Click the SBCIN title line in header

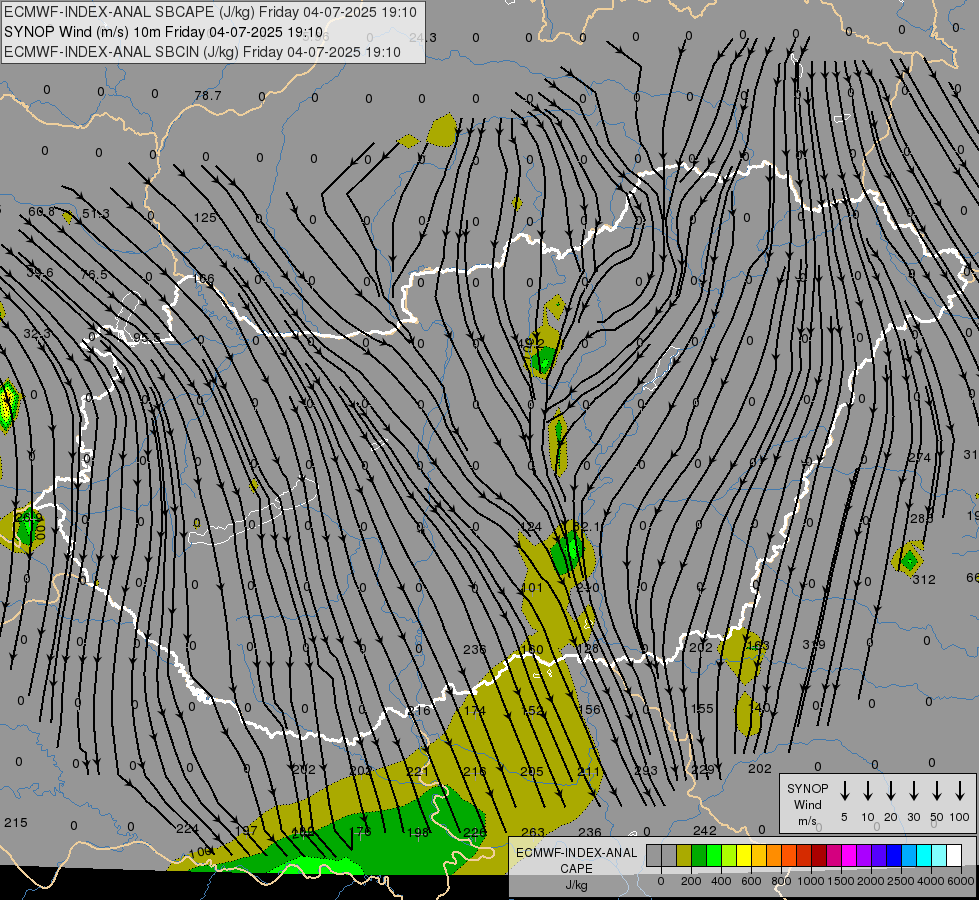[x=202, y=52]
